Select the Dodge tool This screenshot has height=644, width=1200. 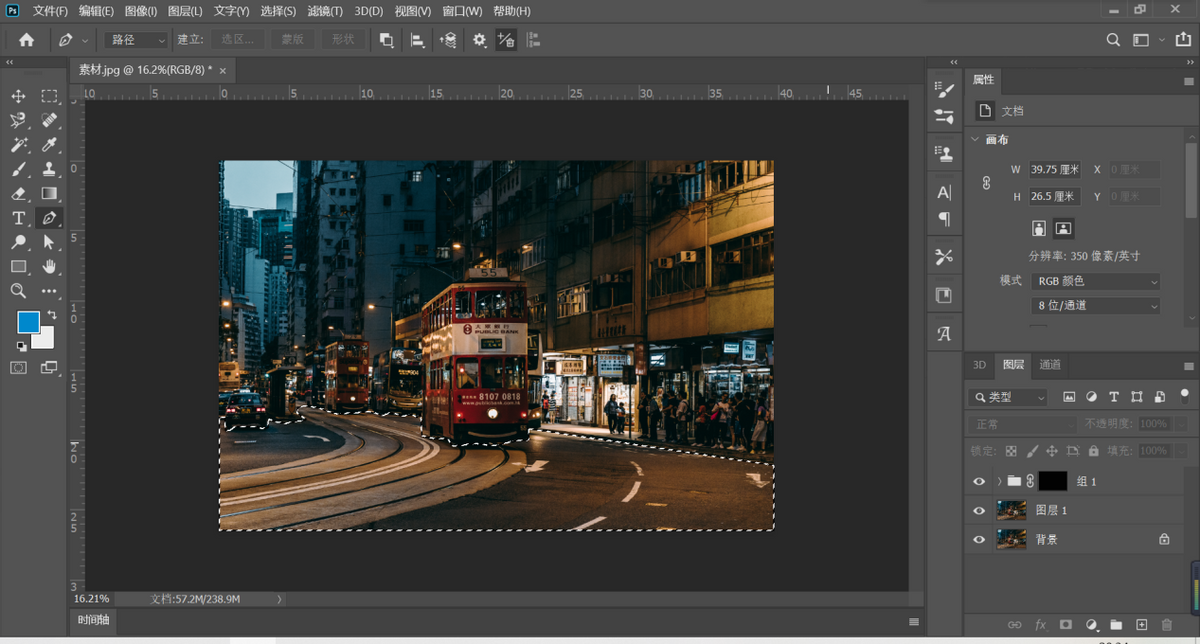[x=18, y=242]
